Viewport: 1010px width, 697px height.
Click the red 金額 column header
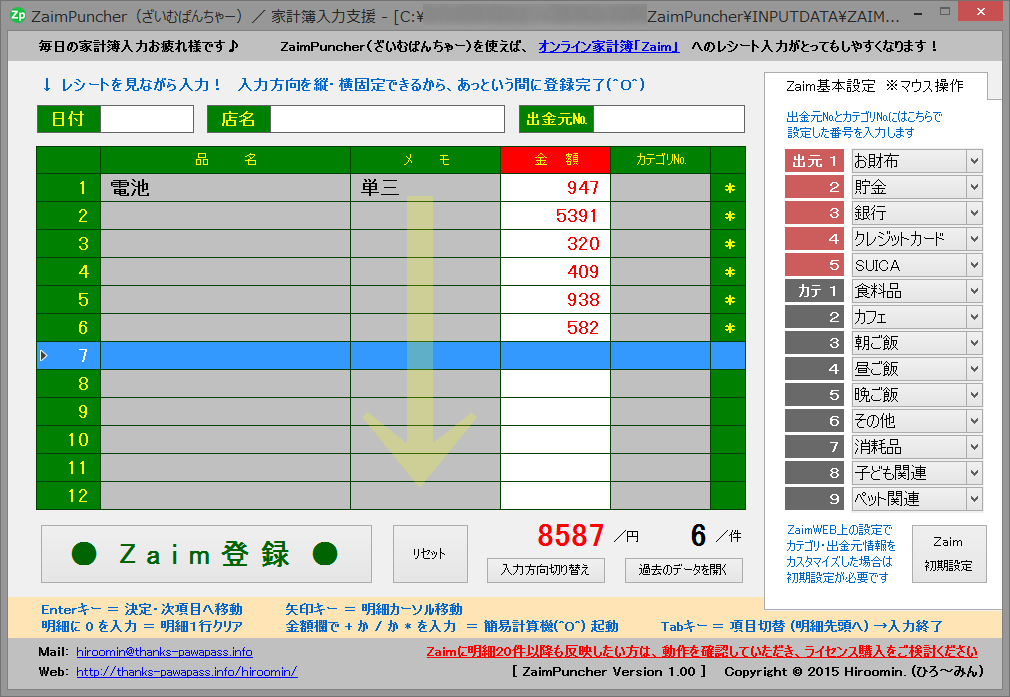(x=555, y=160)
